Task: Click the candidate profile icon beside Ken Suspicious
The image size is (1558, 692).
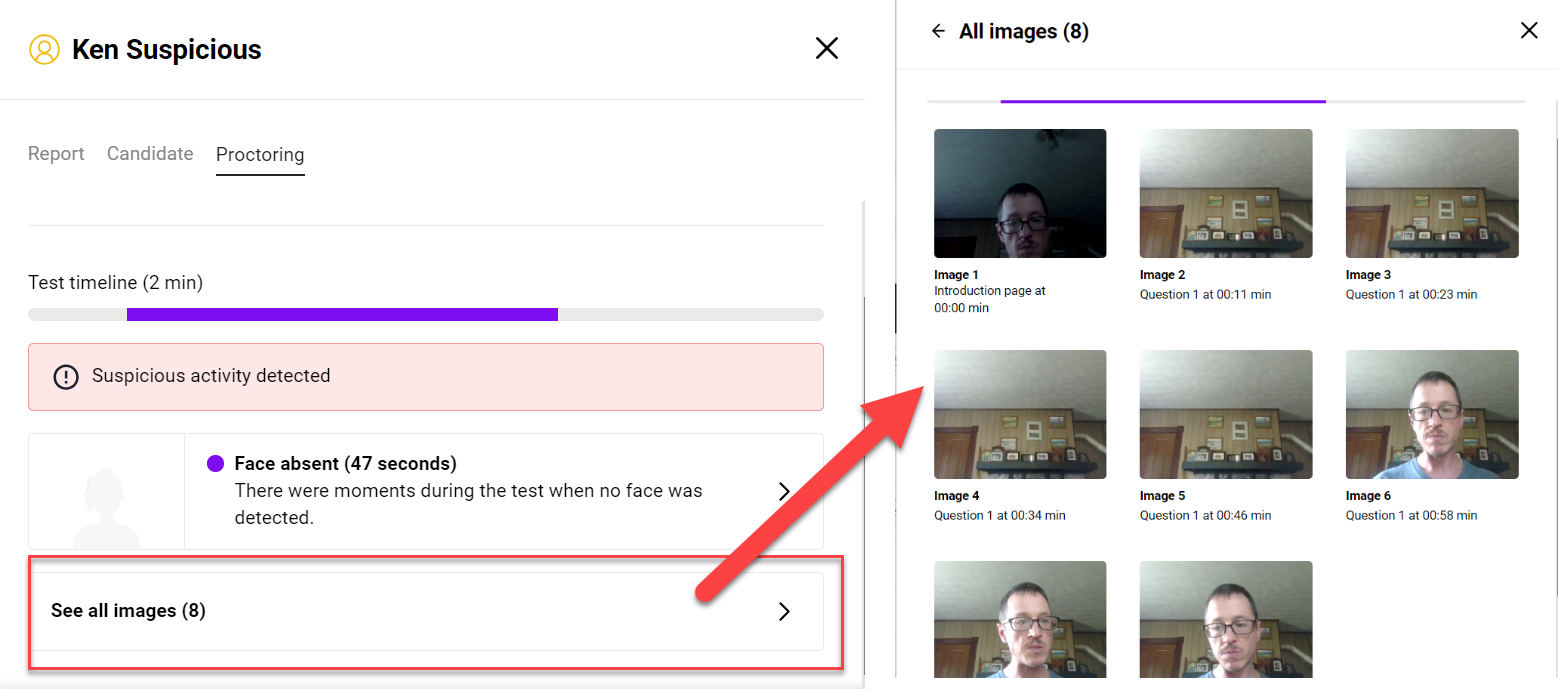Action: point(44,49)
